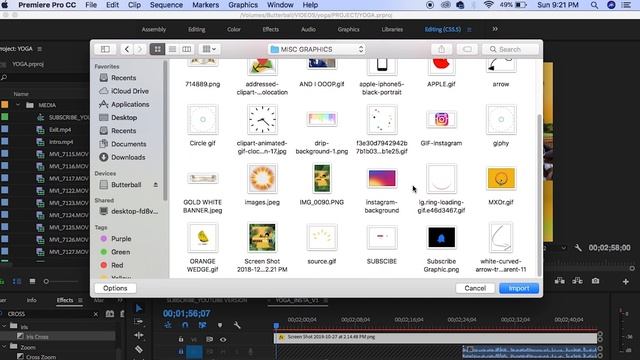Select the Red tag in sidebar
Image resolution: width=640 pixels, height=360 pixels.
(112, 265)
